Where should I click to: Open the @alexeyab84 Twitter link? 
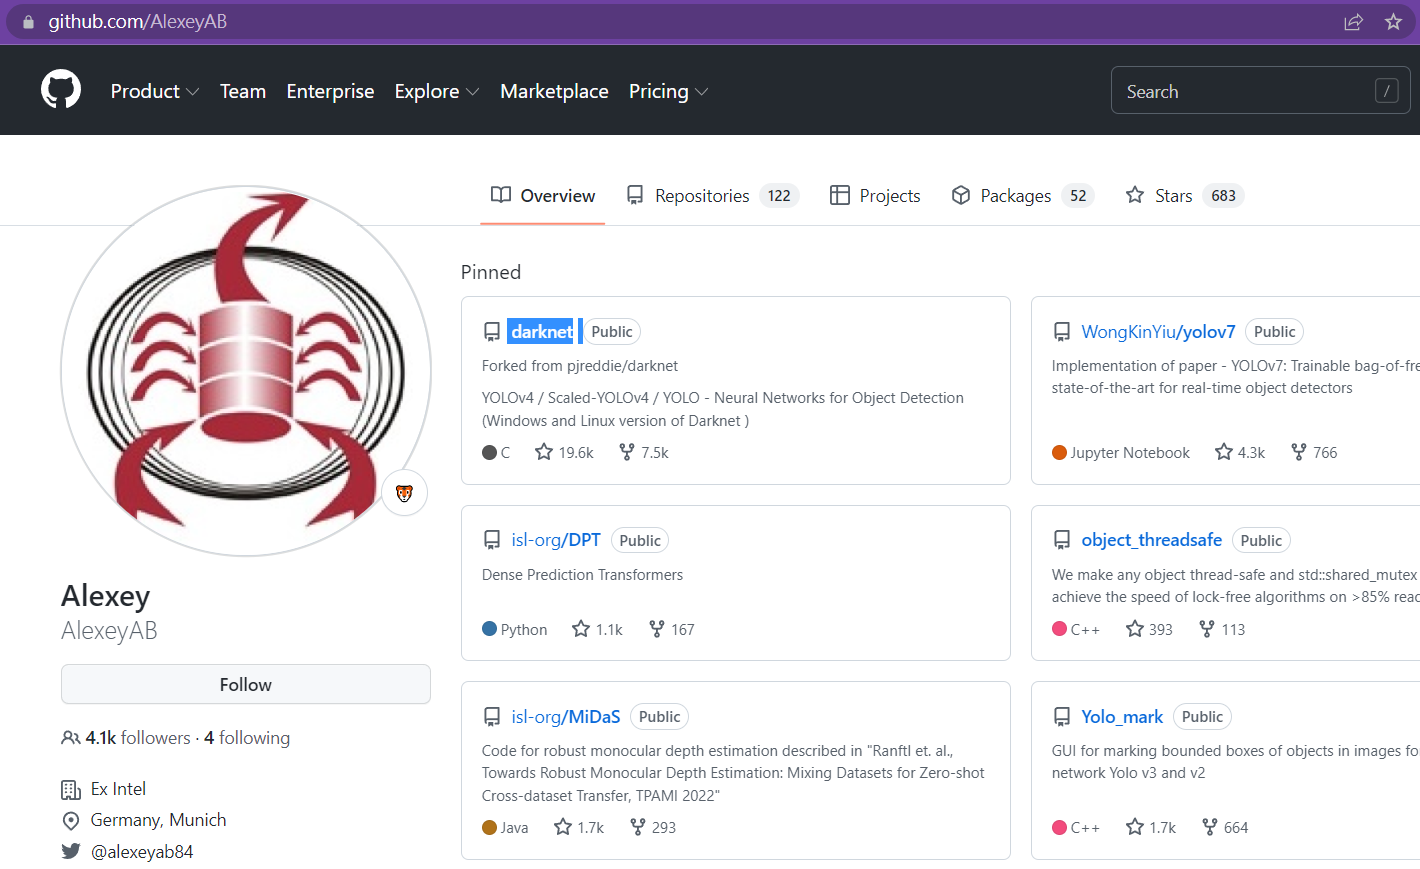pos(142,851)
